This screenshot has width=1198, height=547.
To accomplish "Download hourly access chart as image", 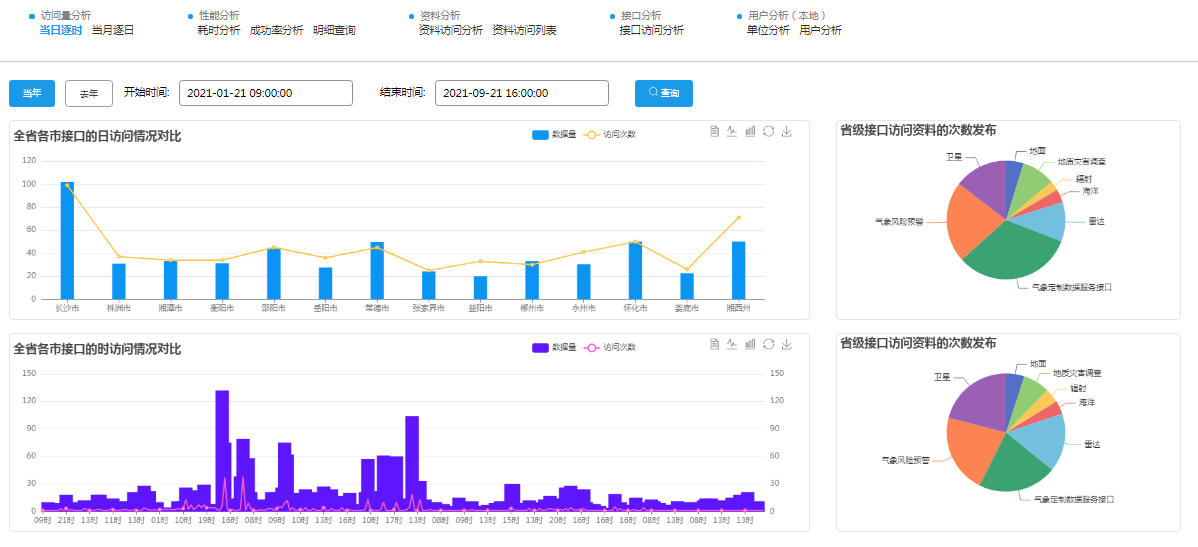I will [x=786, y=344].
